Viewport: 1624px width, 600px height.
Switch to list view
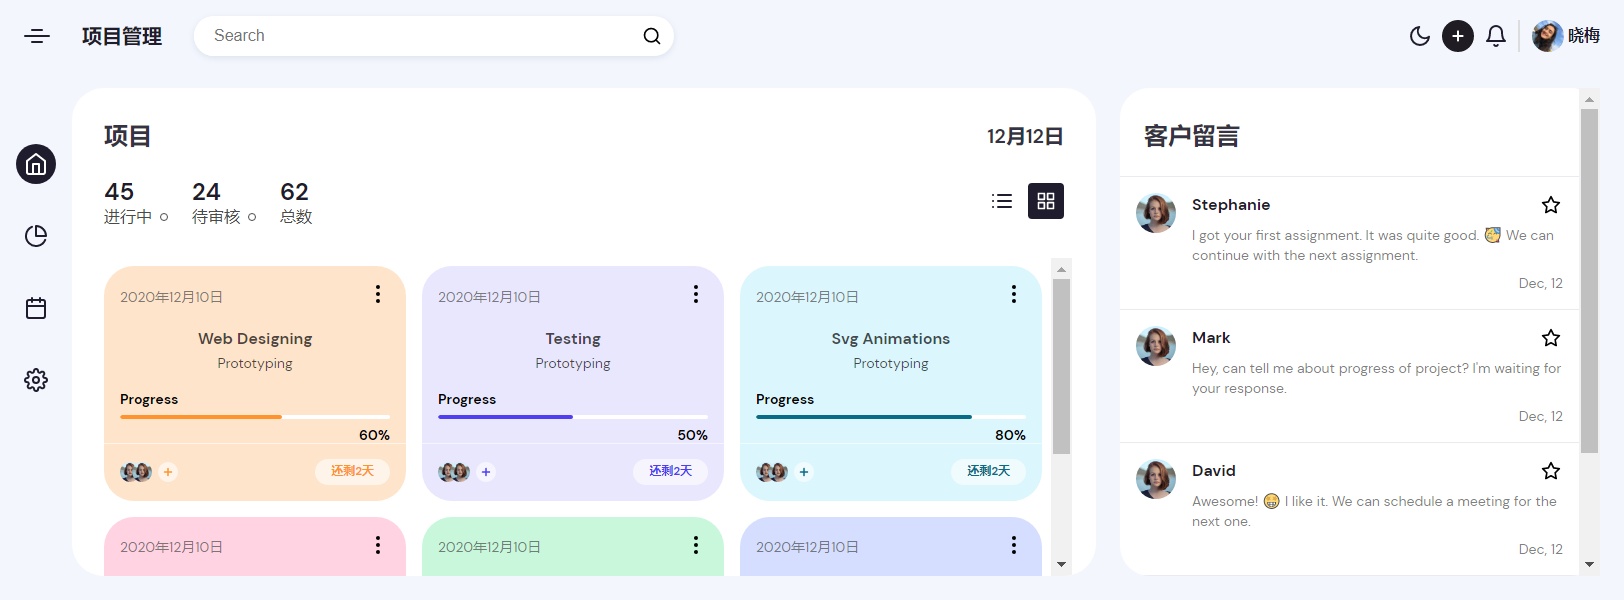[1002, 201]
